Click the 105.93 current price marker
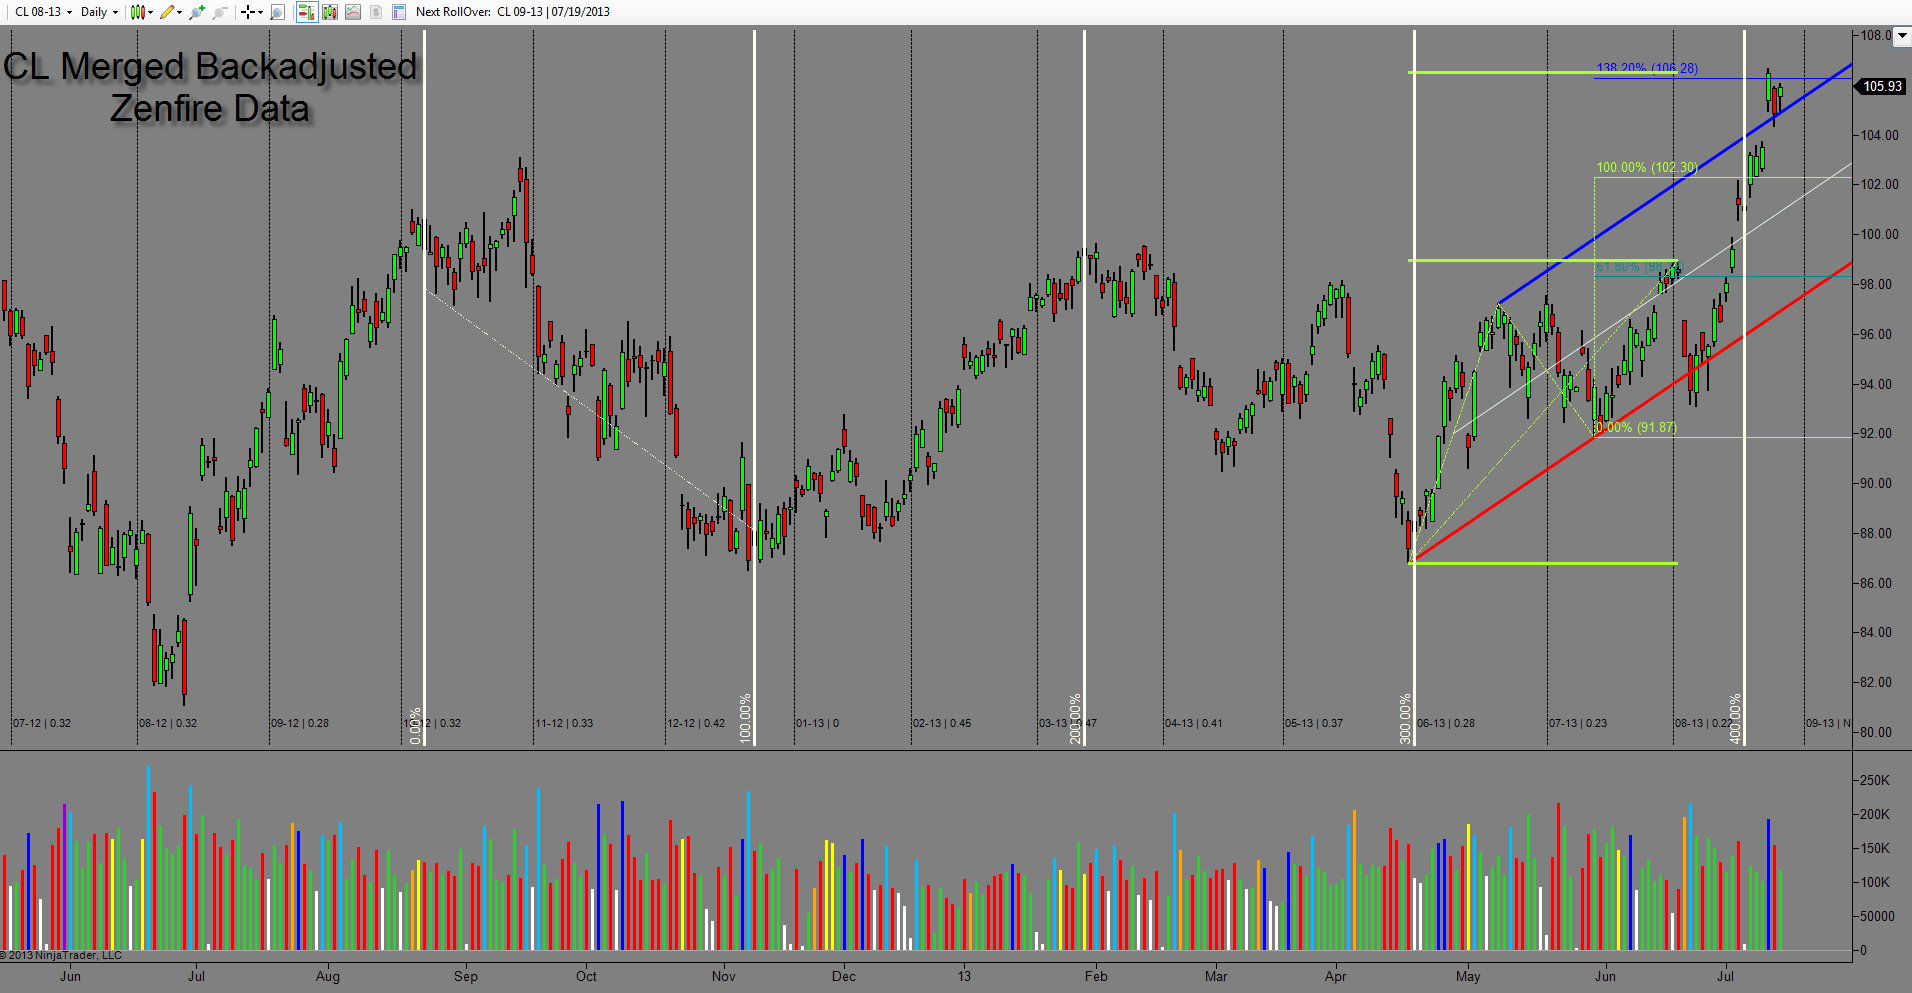This screenshot has width=1912, height=993. point(1882,86)
